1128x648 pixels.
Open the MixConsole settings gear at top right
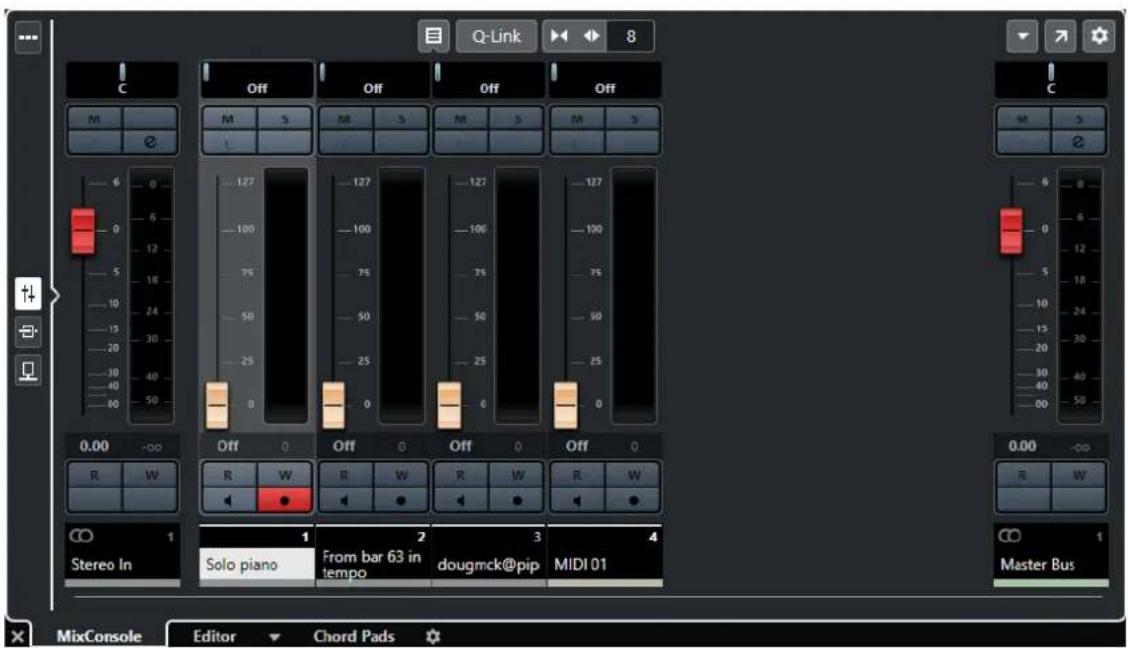(x=1099, y=36)
